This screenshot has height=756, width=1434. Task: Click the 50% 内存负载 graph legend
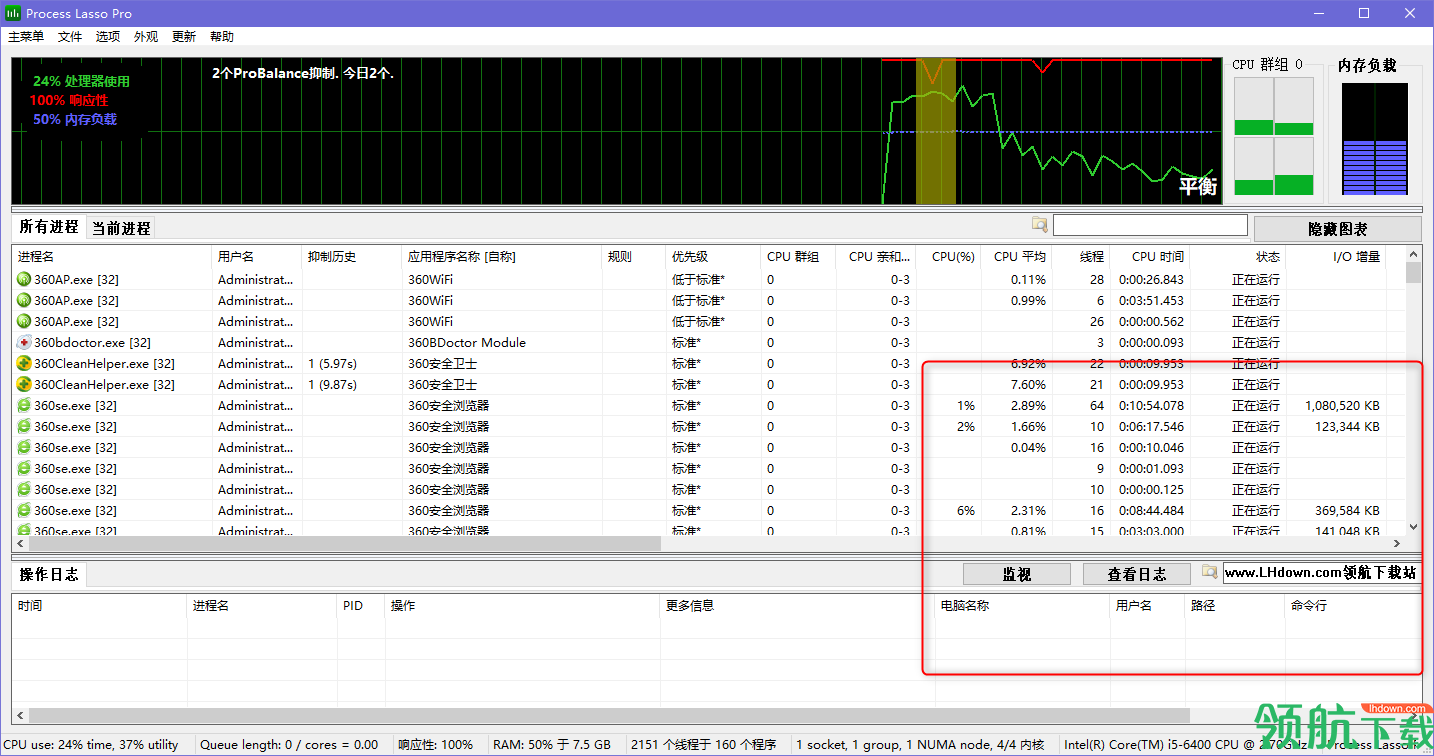pyautogui.click(x=74, y=119)
